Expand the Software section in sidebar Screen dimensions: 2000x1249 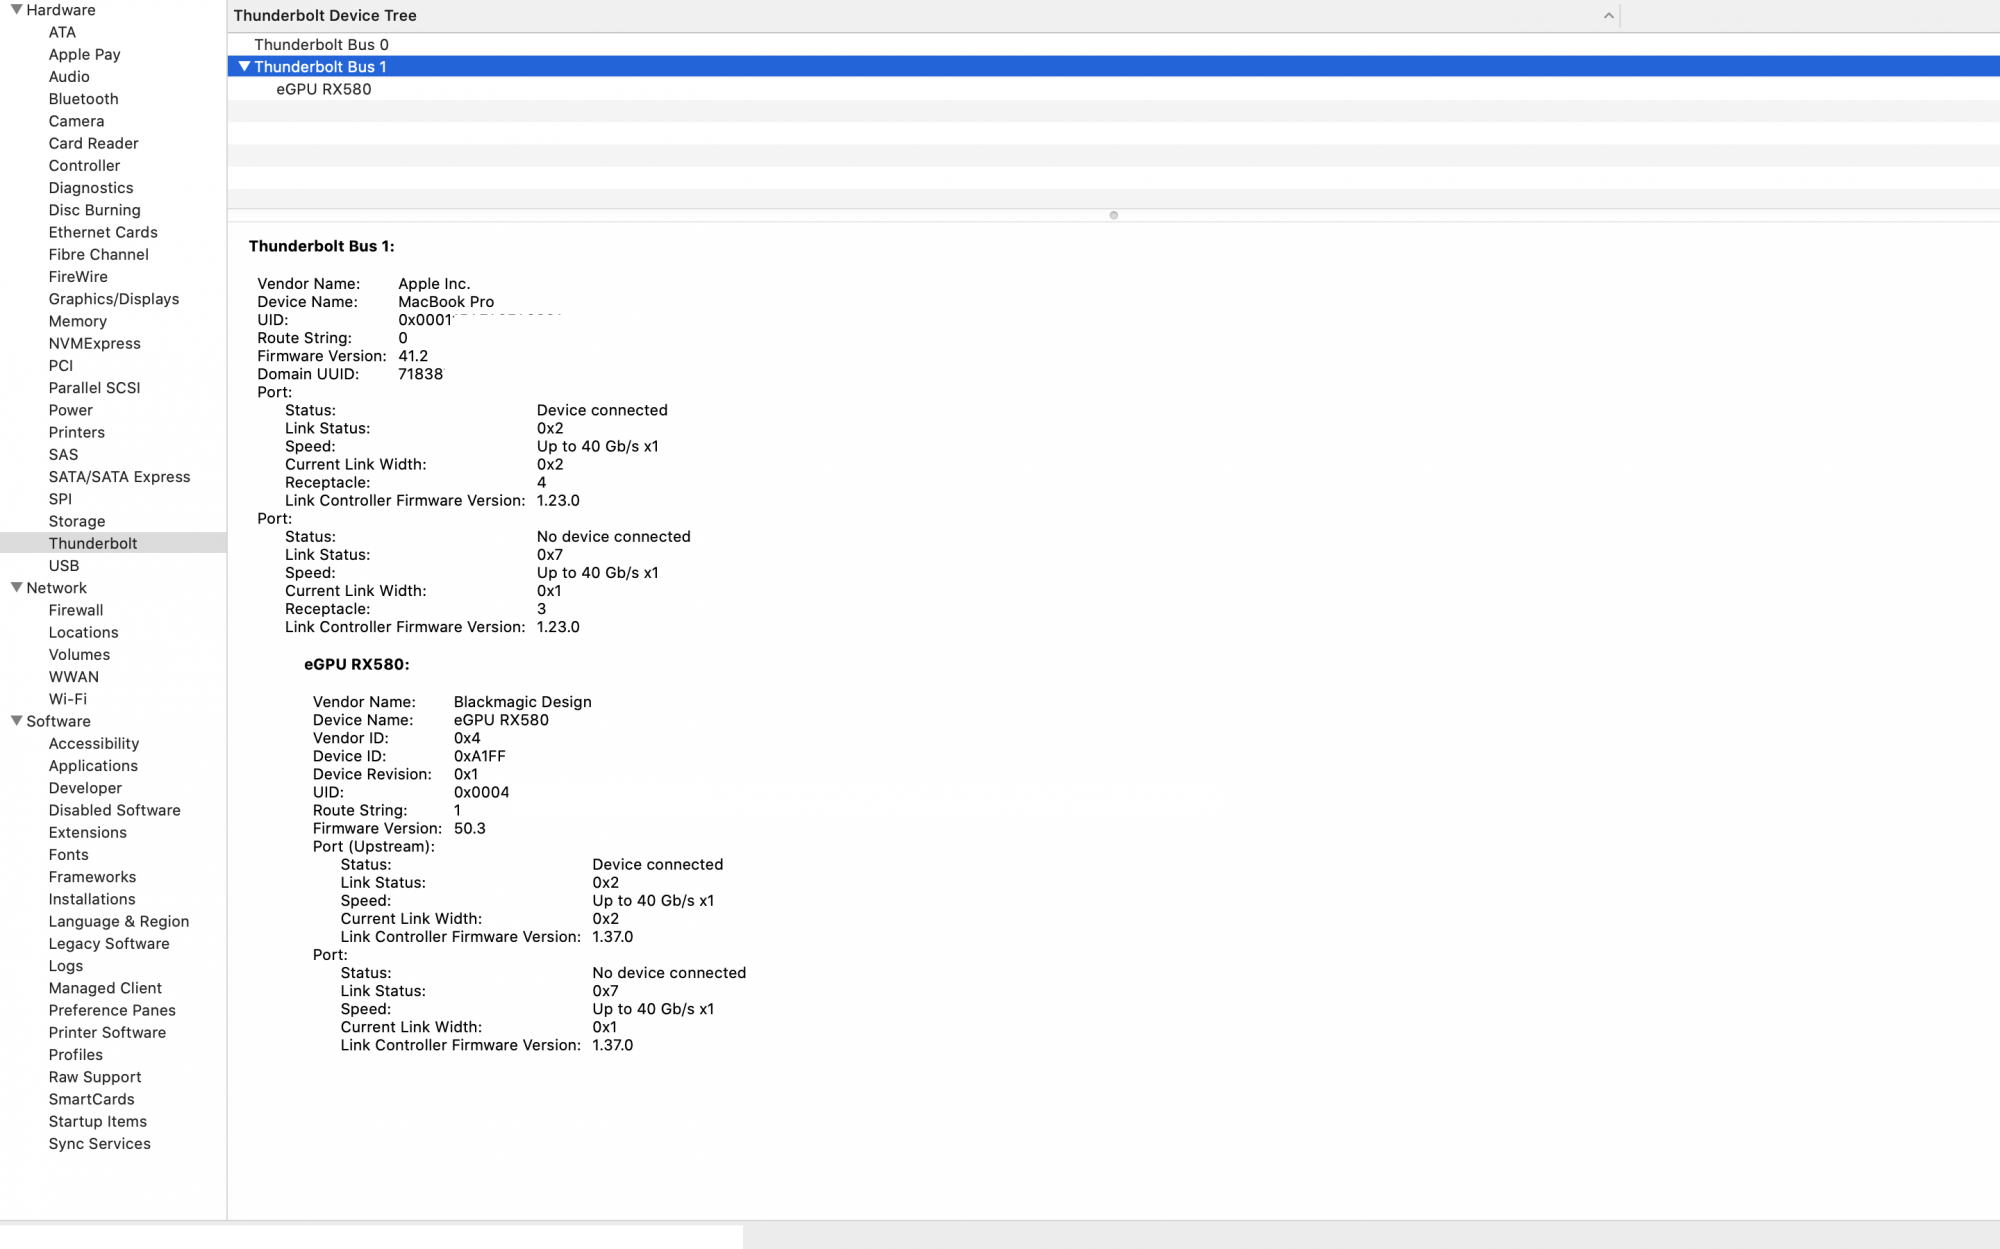point(14,721)
